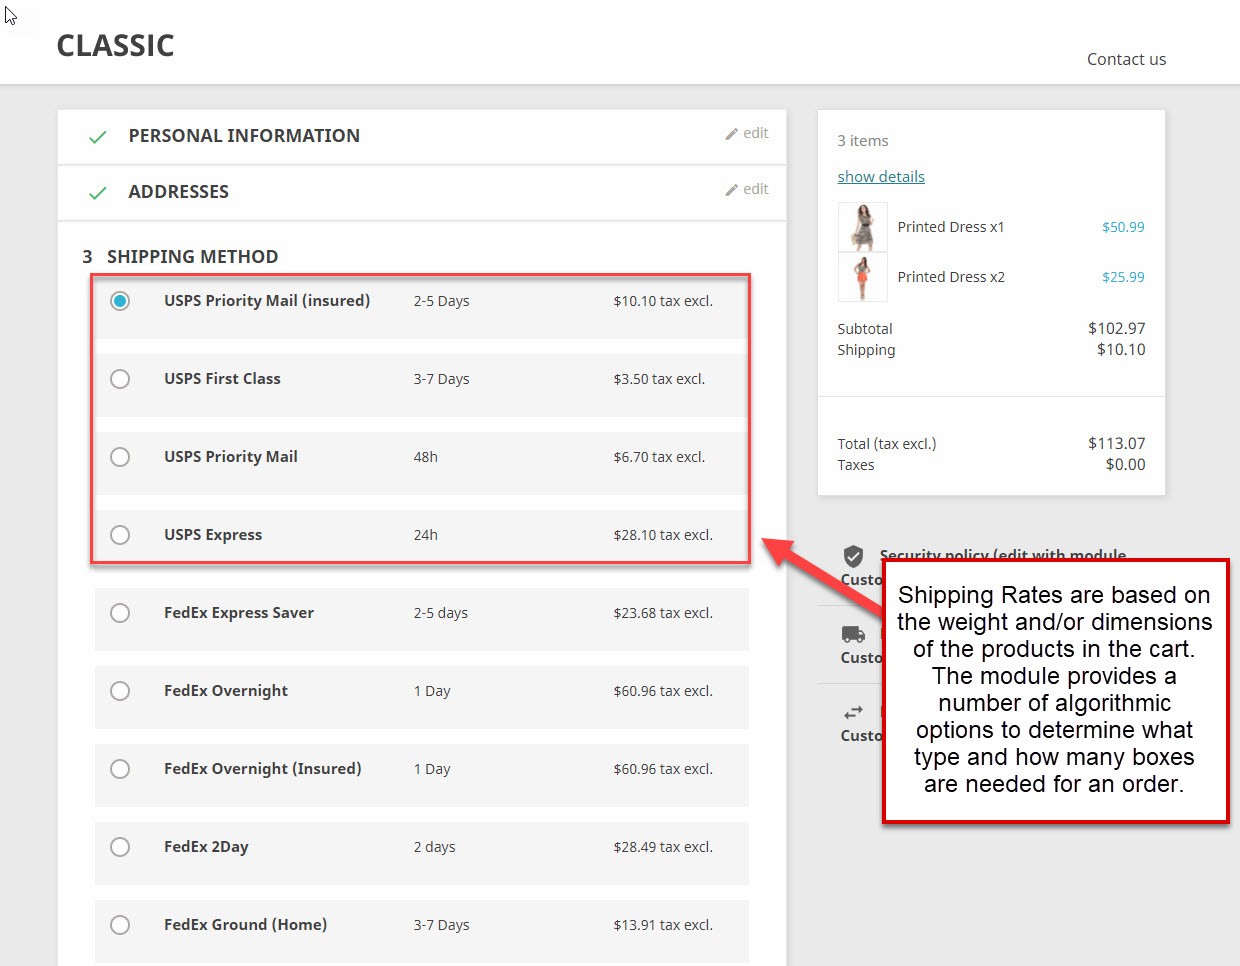Image resolution: width=1240 pixels, height=966 pixels.
Task: Click the 48h delivery time text
Action: (426, 457)
